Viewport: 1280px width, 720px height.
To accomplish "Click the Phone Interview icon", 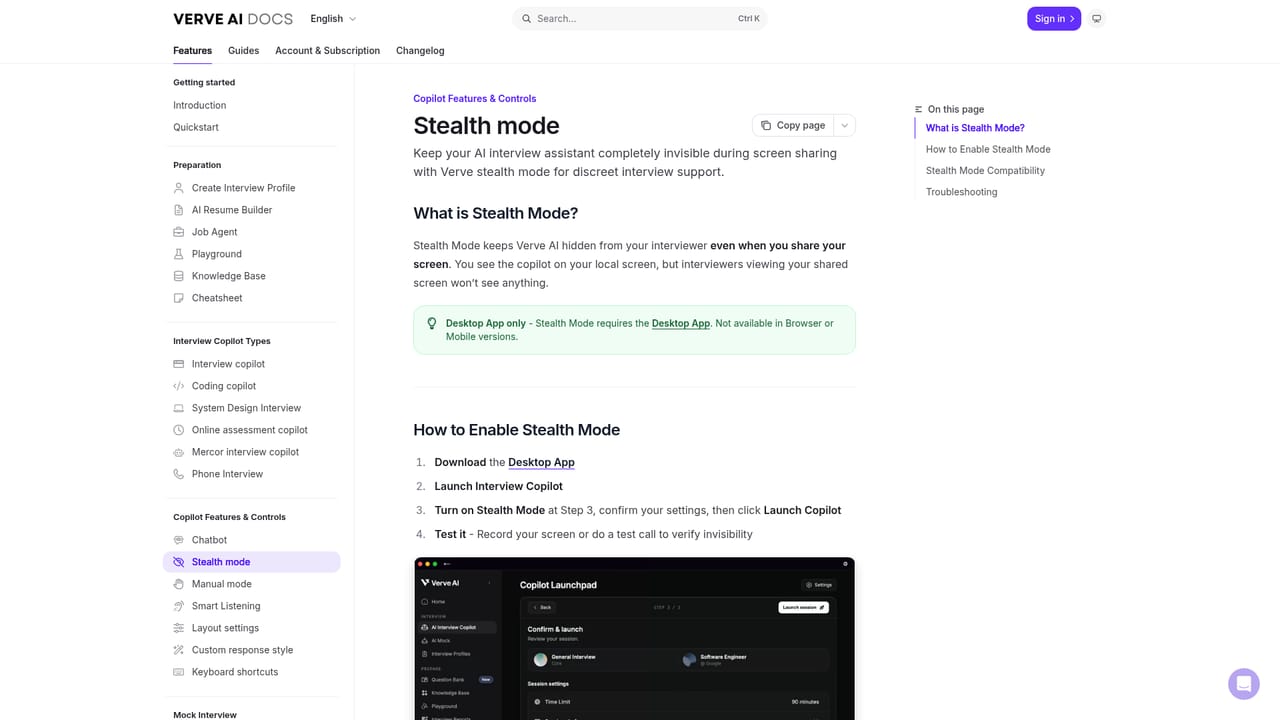I will (x=179, y=474).
